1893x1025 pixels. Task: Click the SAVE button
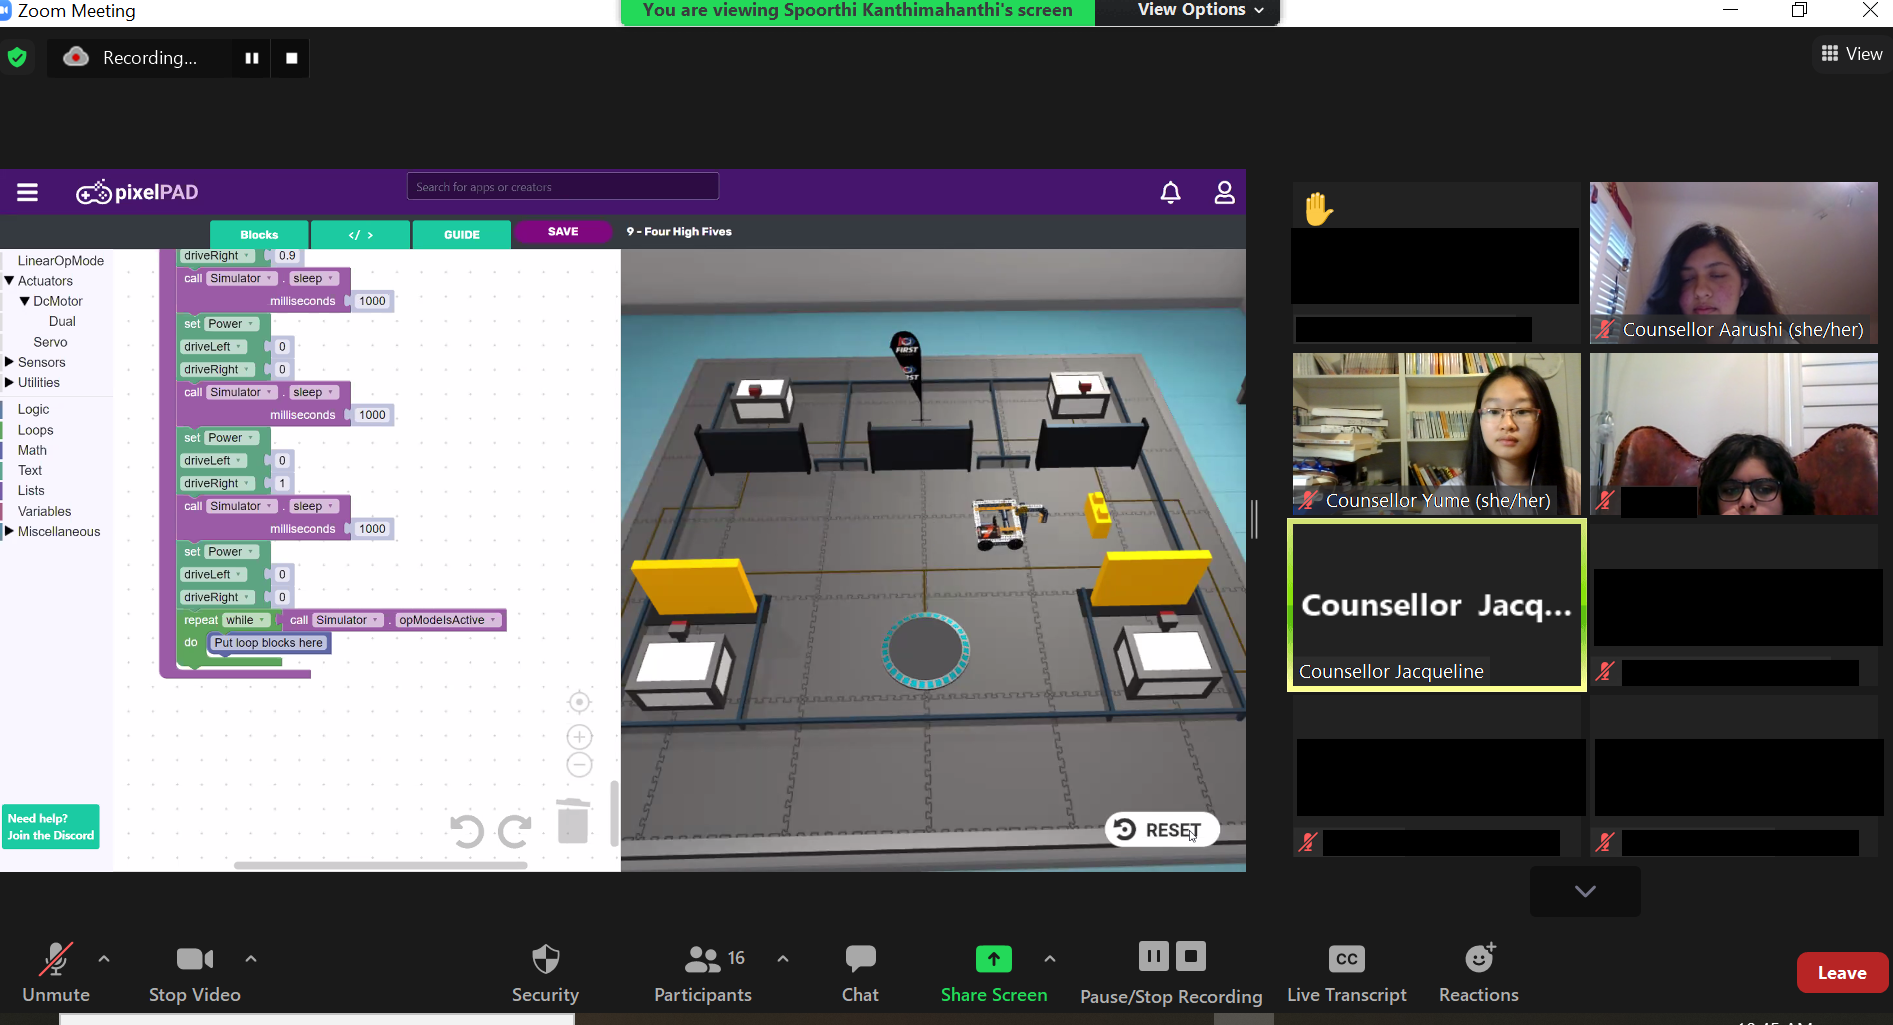tap(563, 232)
